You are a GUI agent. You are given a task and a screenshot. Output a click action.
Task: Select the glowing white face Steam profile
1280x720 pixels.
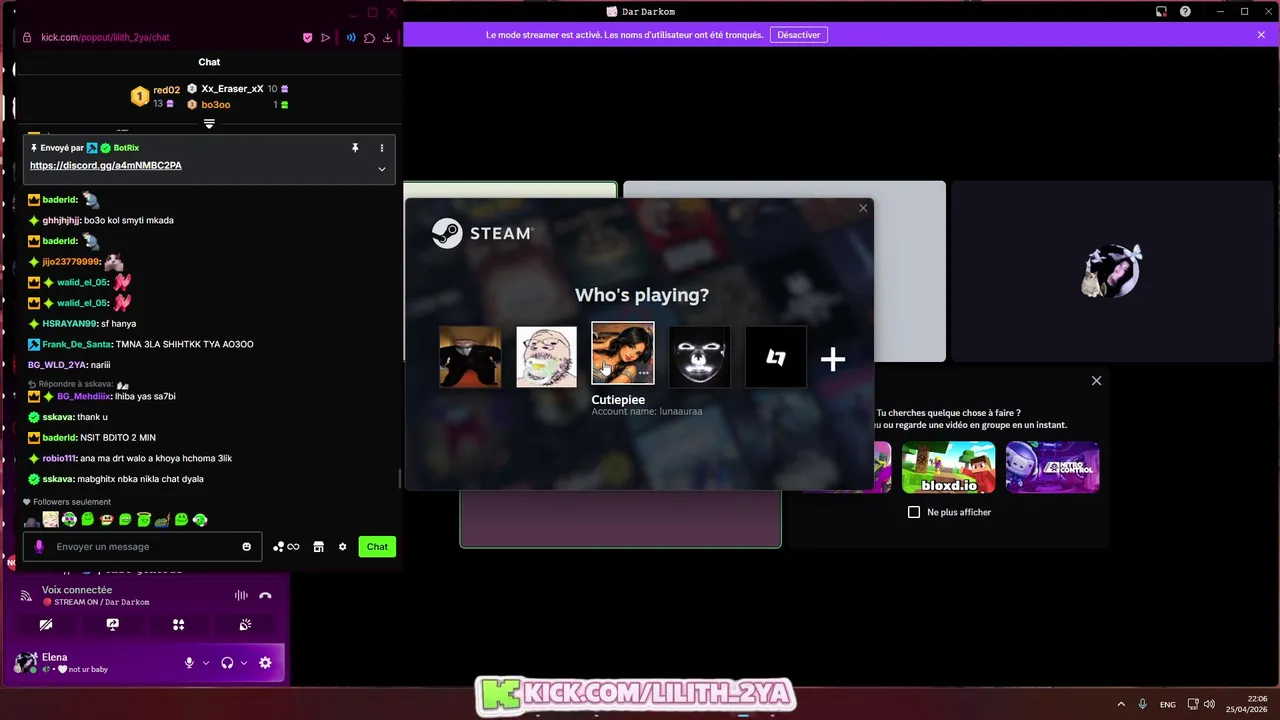pyautogui.click(x=699, y=357)
